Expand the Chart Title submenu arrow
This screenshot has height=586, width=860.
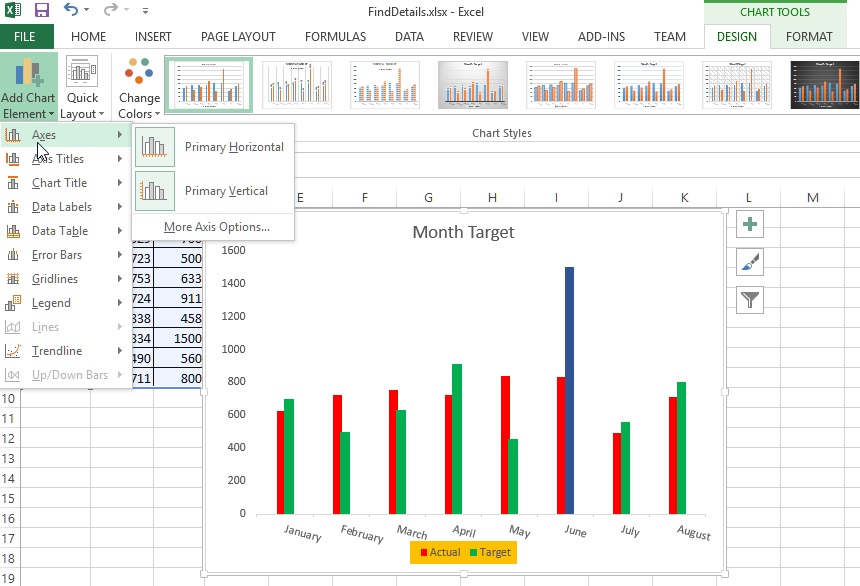120,183
